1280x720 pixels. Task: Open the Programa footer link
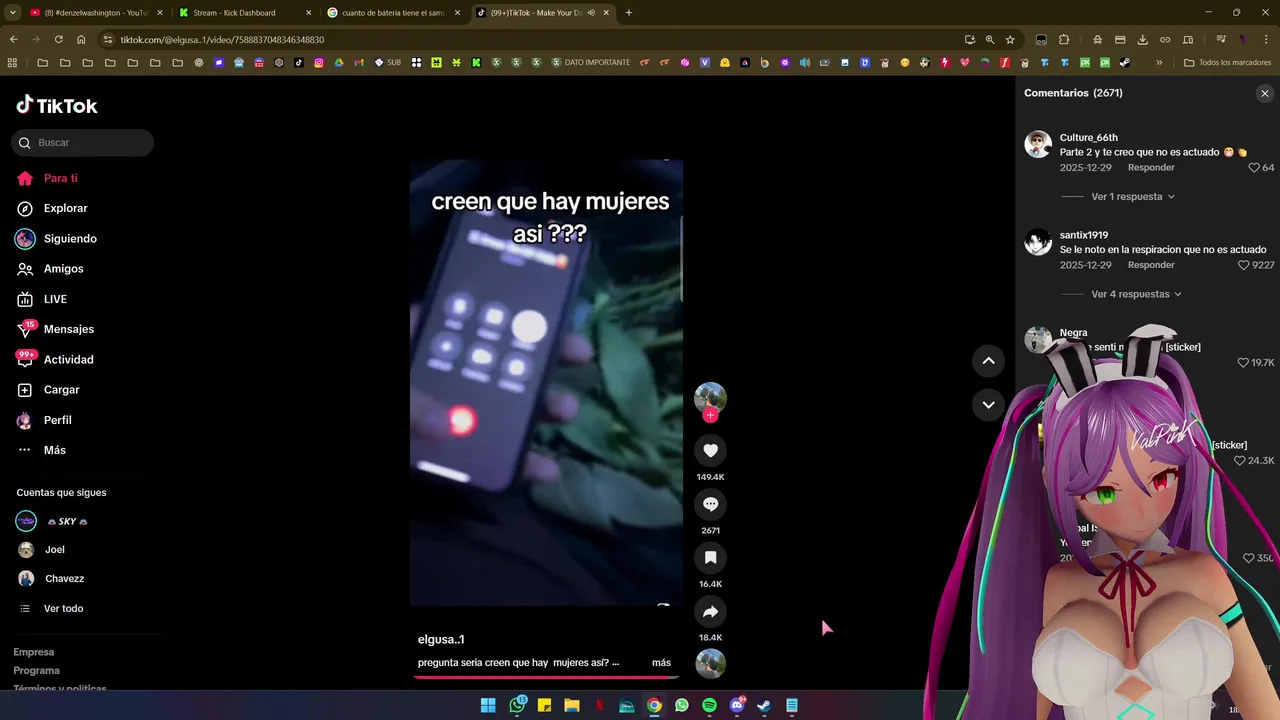tap(36, 671)
